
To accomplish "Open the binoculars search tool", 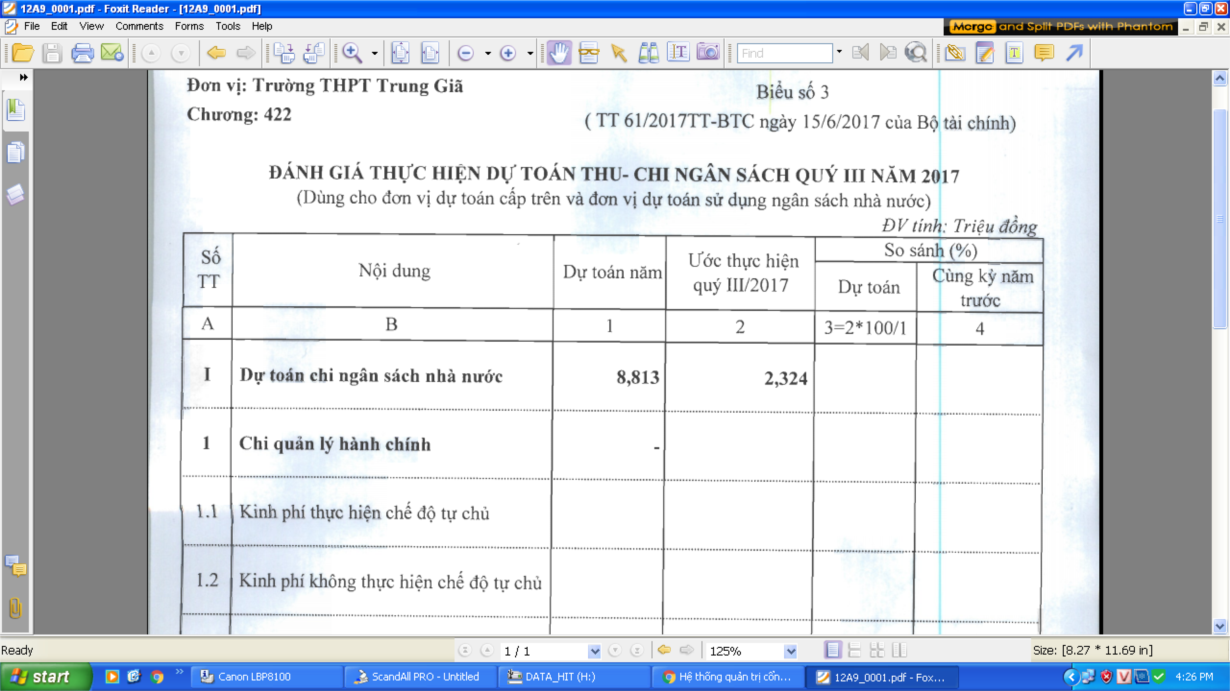I will (648, 53).
